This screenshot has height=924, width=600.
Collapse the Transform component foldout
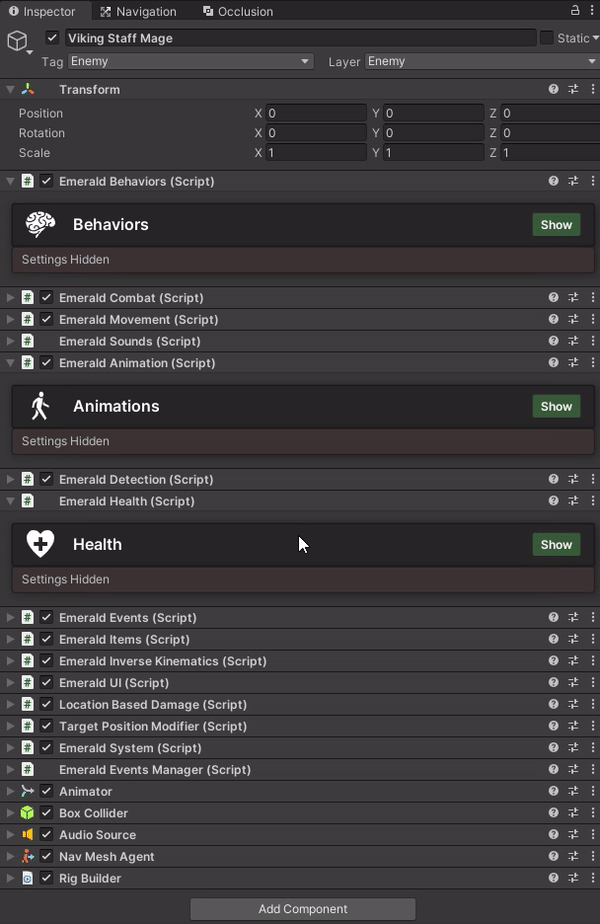[10, 89]
